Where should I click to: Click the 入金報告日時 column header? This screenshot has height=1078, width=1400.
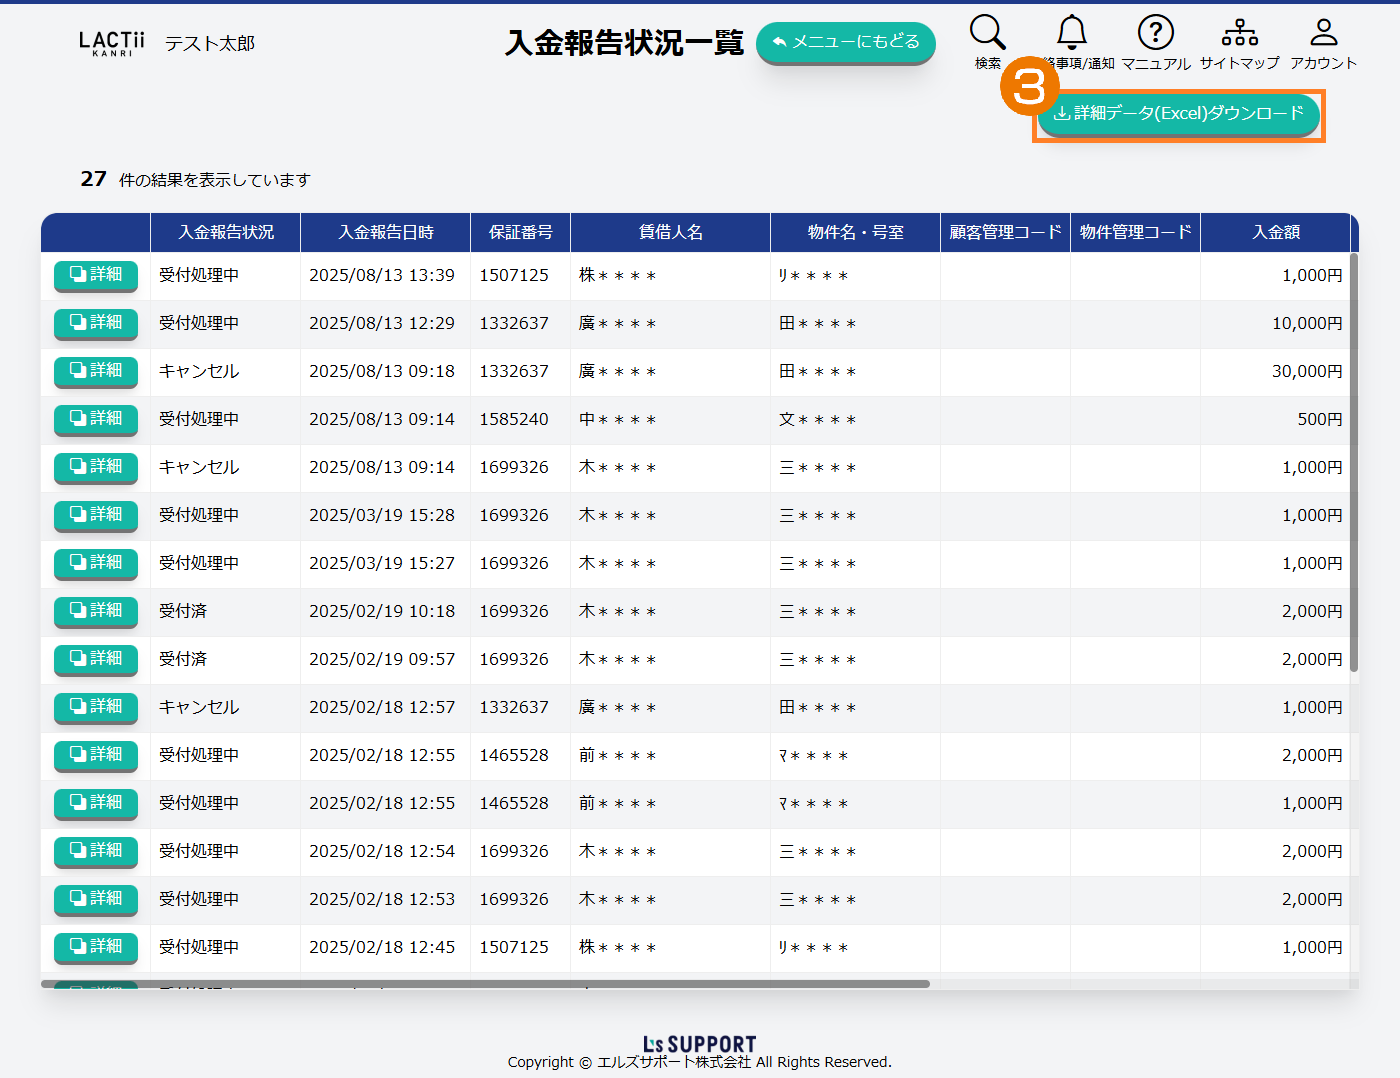[x=385, y=232]
